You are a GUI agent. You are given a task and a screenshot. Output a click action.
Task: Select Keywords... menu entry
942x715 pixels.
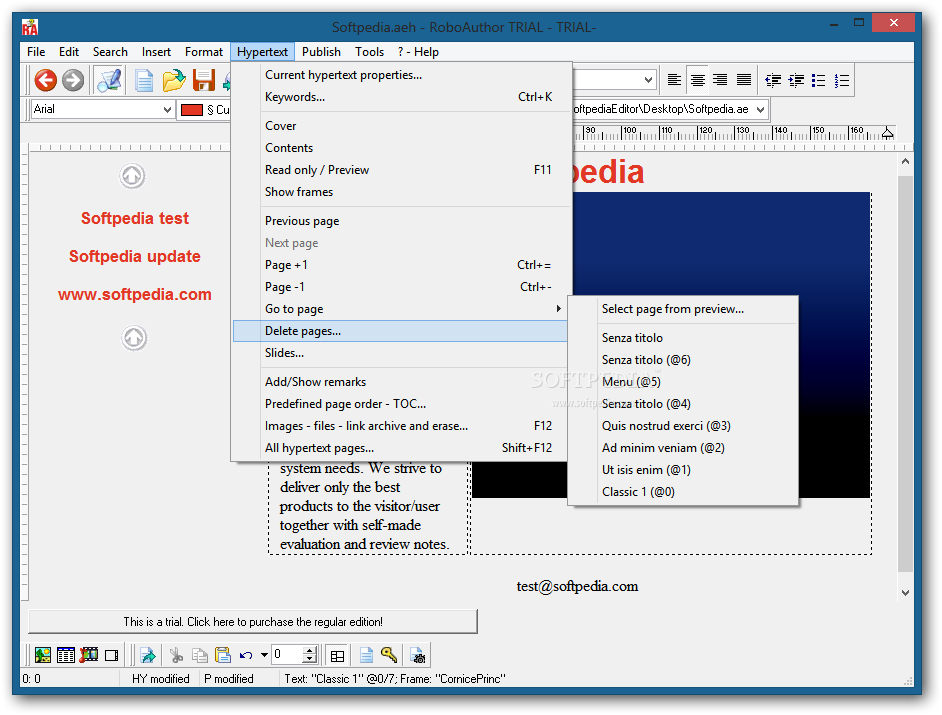click(400, 97)
